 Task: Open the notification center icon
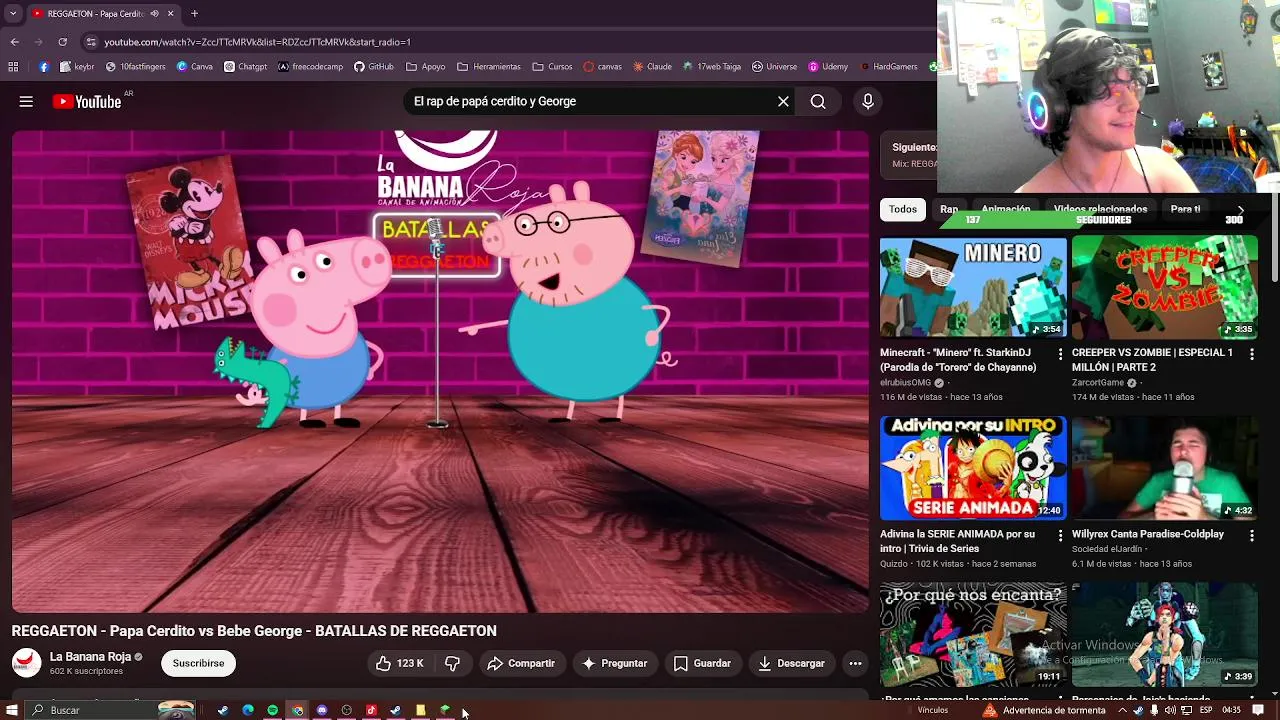point(1259,710)
